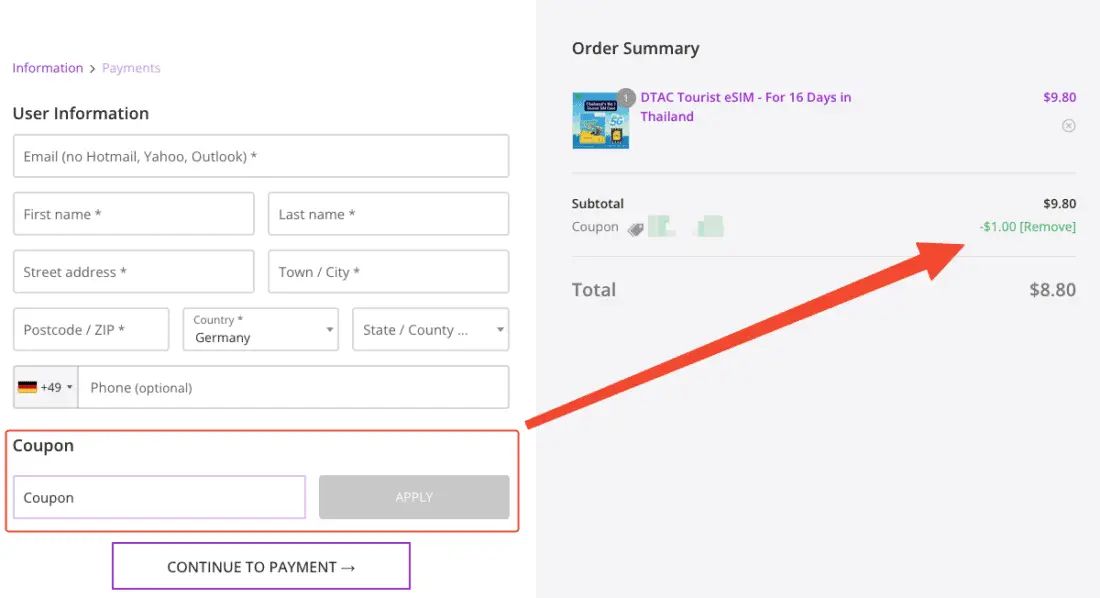1100x598 pixels.
Task: Click the Postcode / ZIP field
Action: point(91,329)
